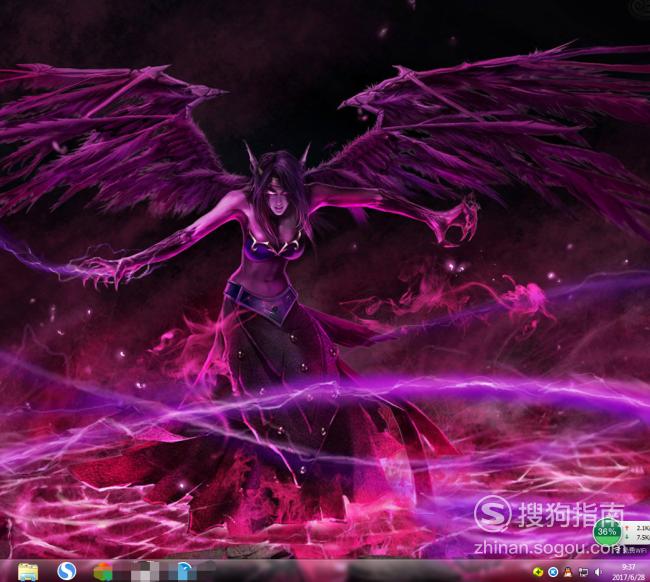Click the green 36% memory accelerator ball
Screen dimensions: 650x582
click(x=607, y=532)
